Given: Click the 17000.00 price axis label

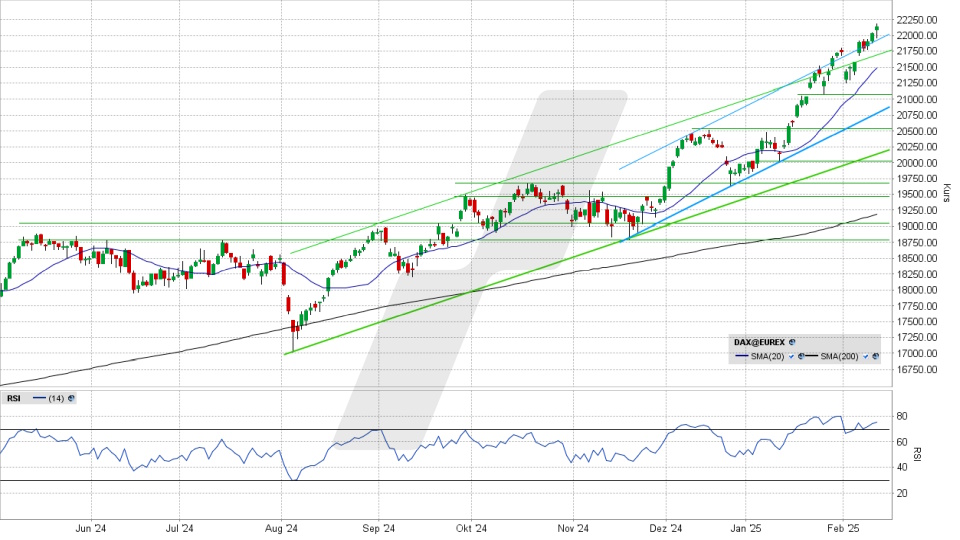Looking at the screenshot, I should coord(917,353).
